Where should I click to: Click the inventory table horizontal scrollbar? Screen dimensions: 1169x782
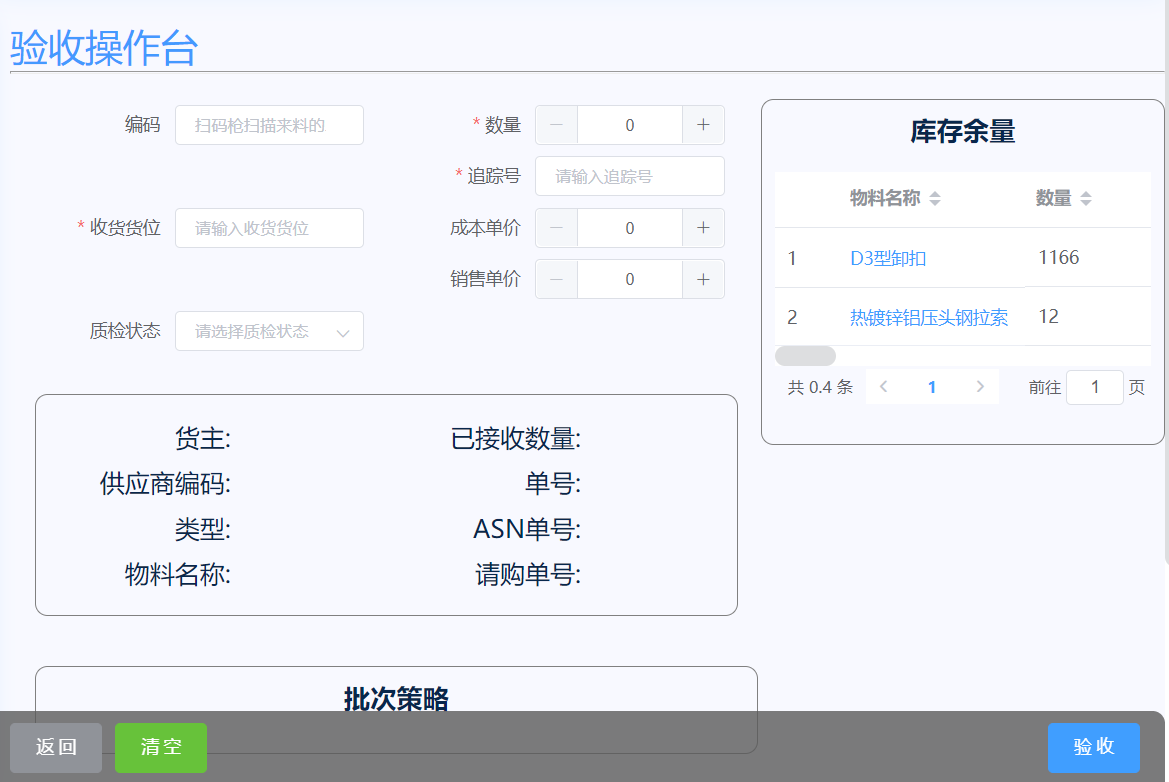pos(806,356)
